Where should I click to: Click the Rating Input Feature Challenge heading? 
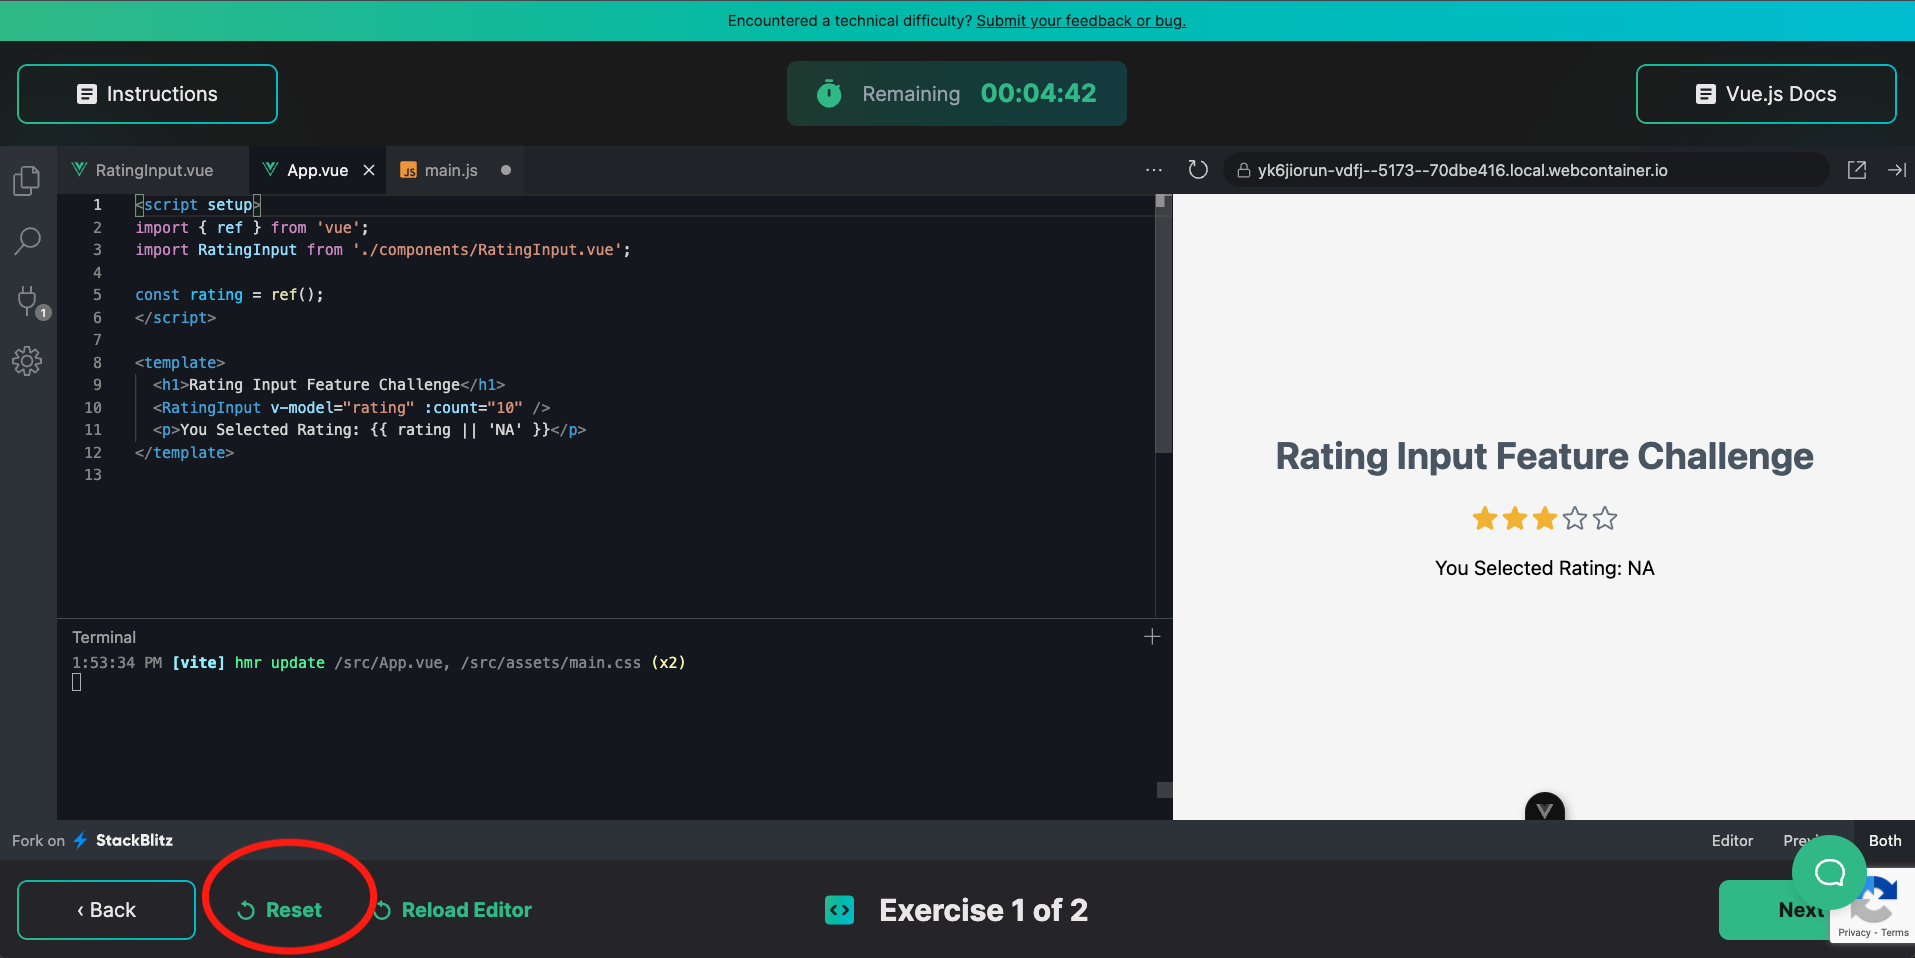tap(1545, 456)
